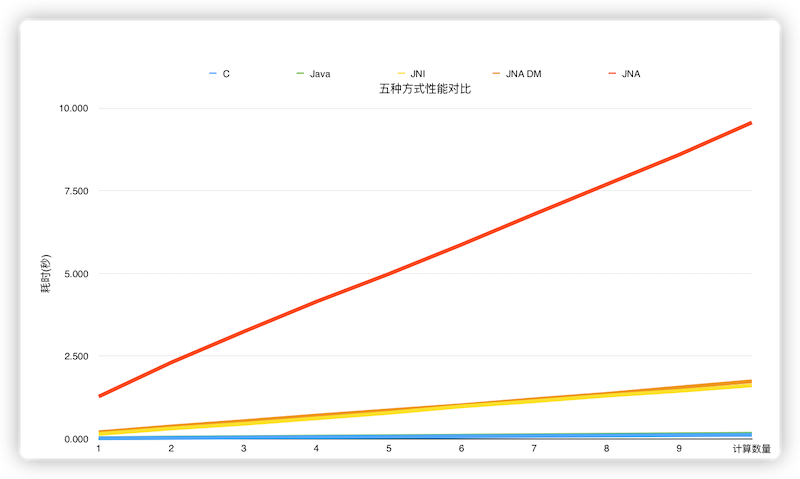Image resolution: width=800 pixels, height=479 pixels.
Task: Click the x-axis tick label 6
Action: click(461, 448)
